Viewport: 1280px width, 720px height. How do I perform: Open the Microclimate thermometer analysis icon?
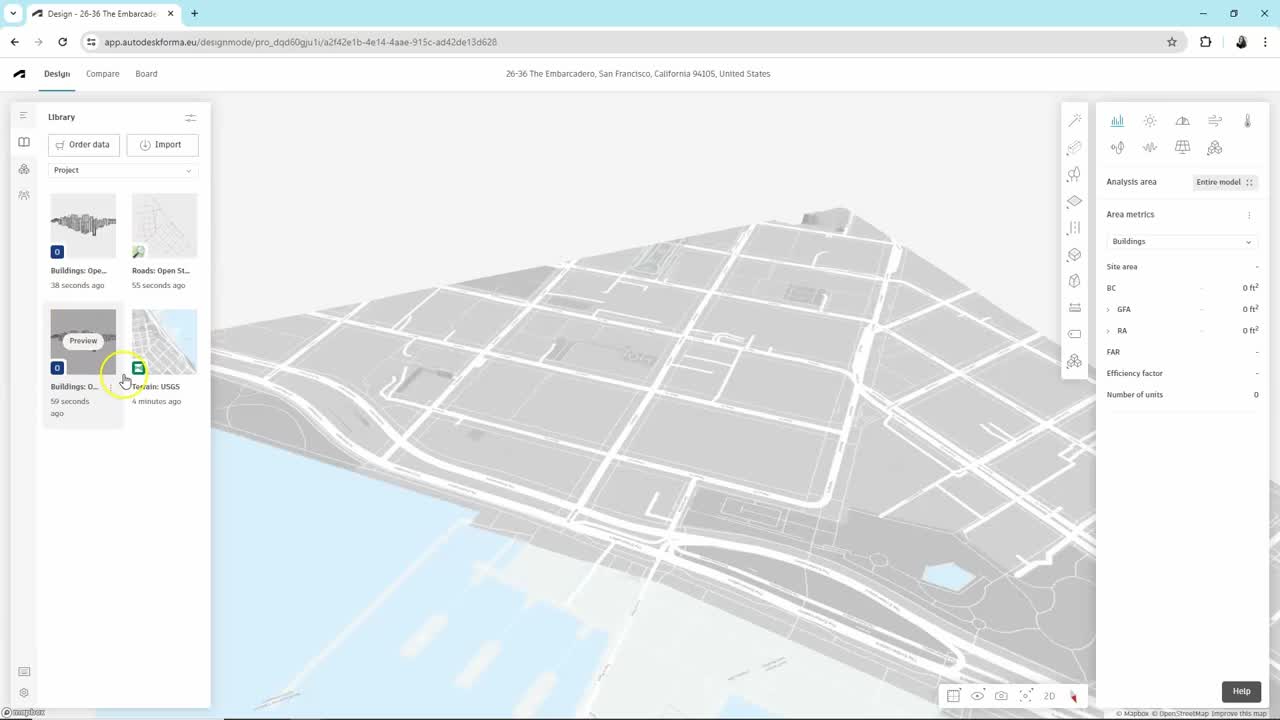(1247, 121)
